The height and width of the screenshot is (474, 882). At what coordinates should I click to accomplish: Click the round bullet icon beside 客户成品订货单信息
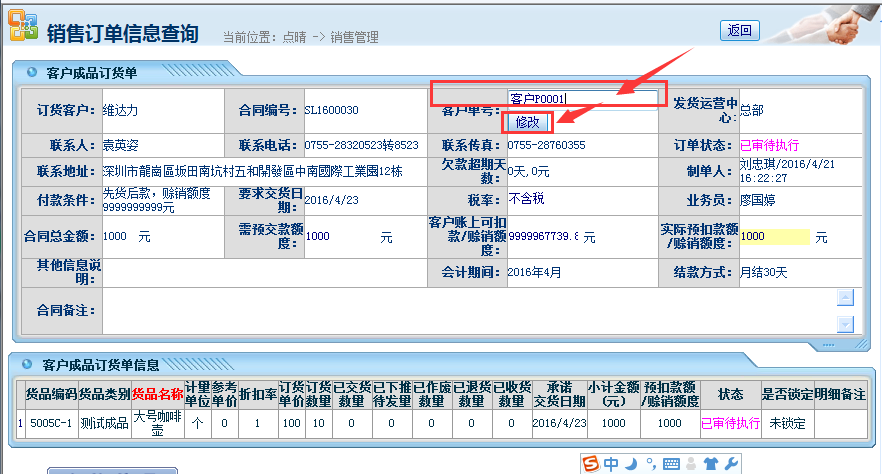[26, 364]
